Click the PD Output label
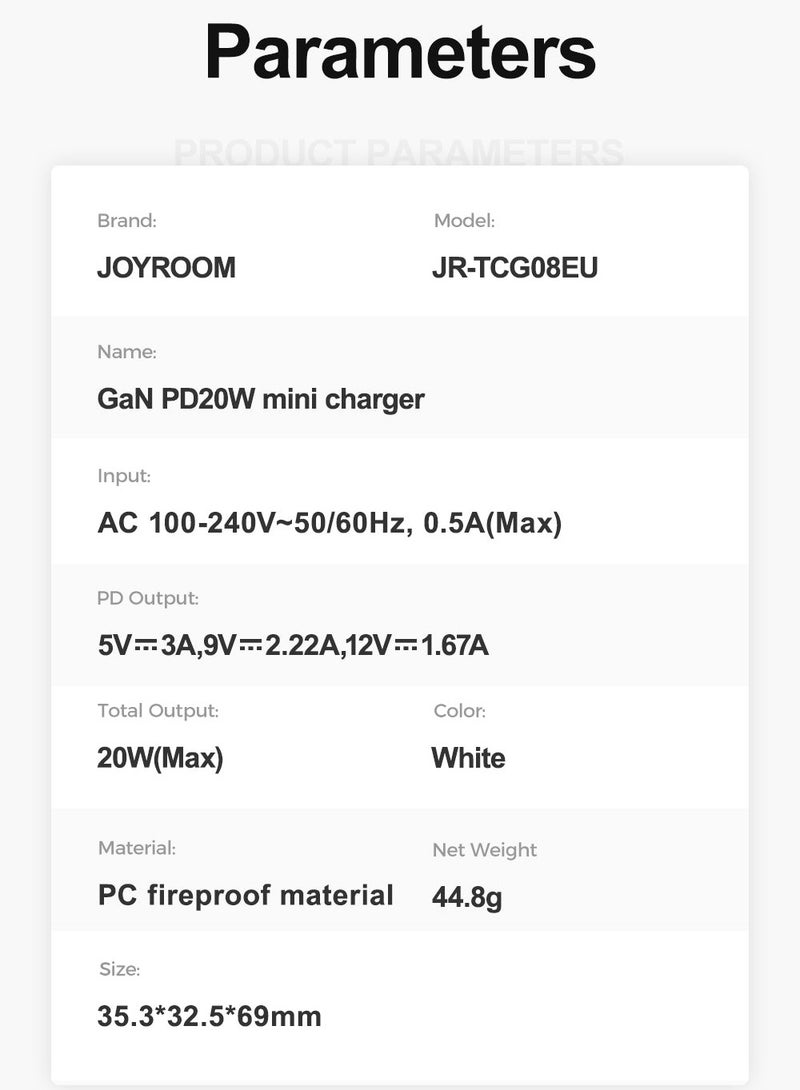 [148, 599]
